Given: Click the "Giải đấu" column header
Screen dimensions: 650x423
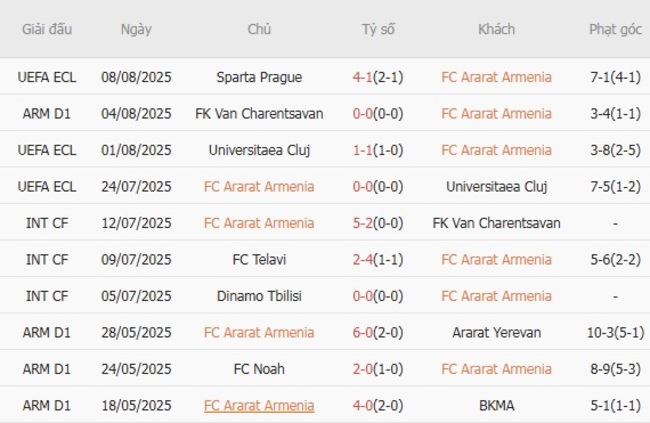Looking at the screenshot, I should [46, 29].
